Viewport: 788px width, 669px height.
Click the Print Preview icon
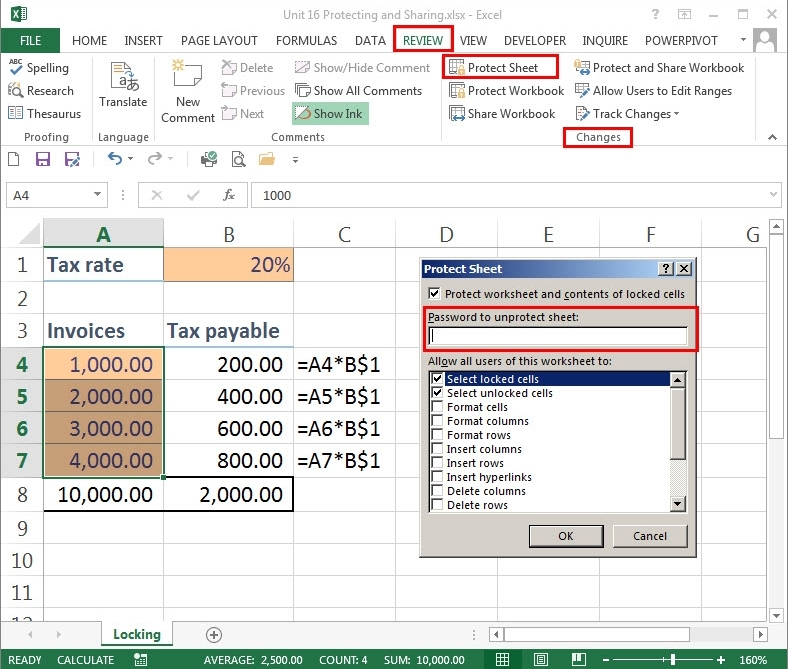click(238, 159)
